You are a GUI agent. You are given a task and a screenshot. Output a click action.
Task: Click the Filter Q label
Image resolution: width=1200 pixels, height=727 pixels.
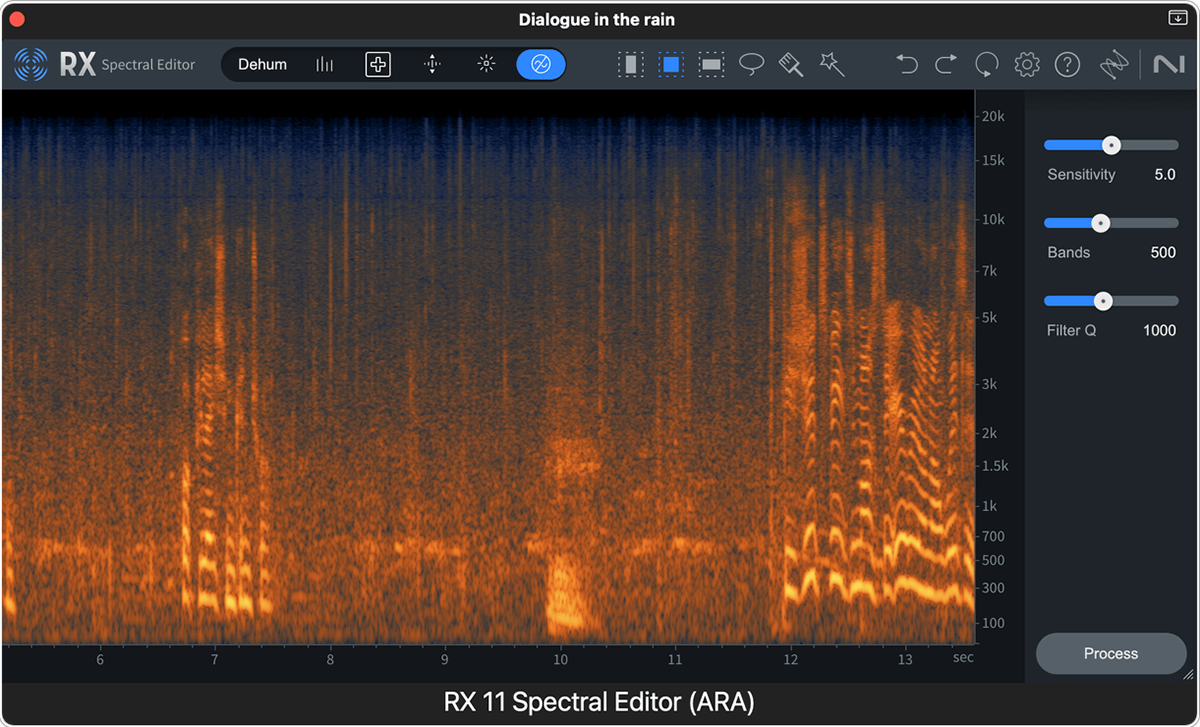[1071, 331]
